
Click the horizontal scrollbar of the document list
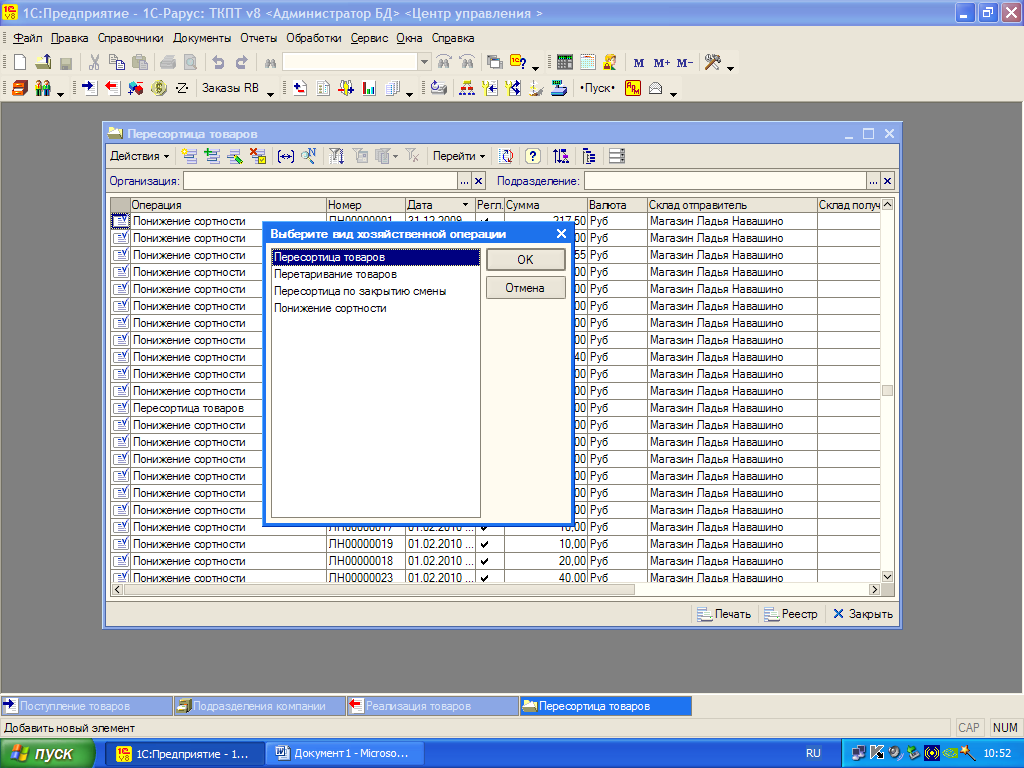pyautogui.click(x=379, y=590)
